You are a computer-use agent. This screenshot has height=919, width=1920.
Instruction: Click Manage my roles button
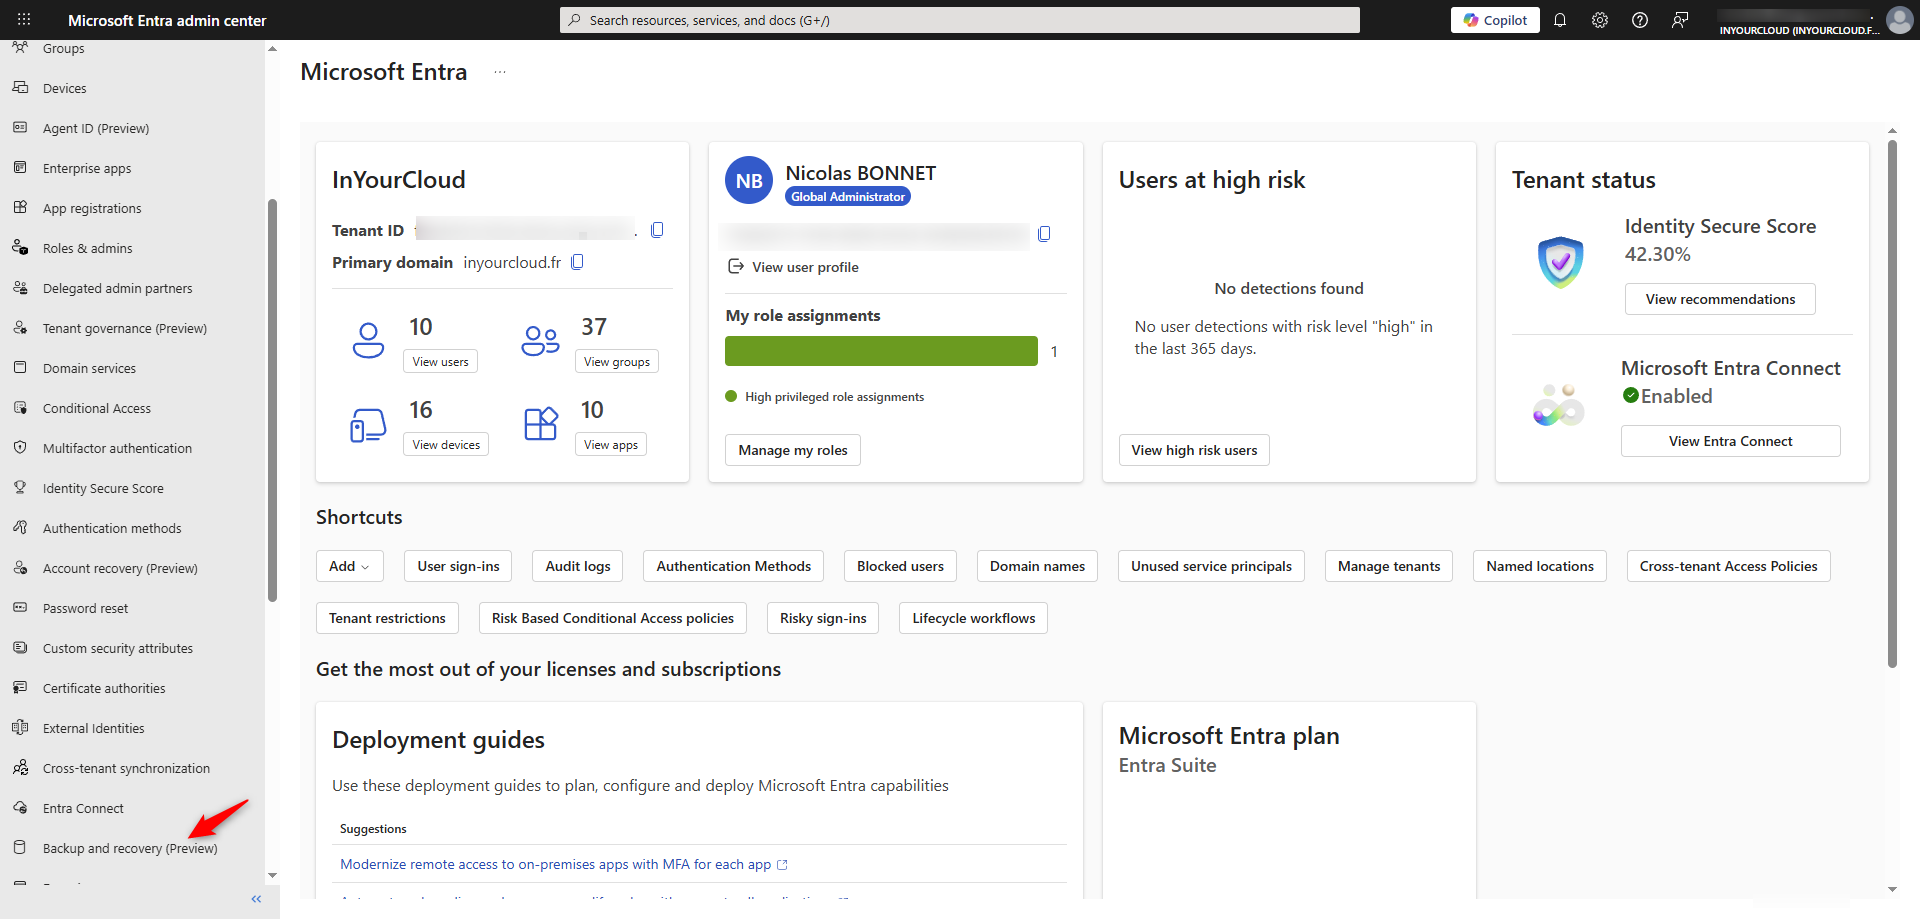[x=792, y=450]
